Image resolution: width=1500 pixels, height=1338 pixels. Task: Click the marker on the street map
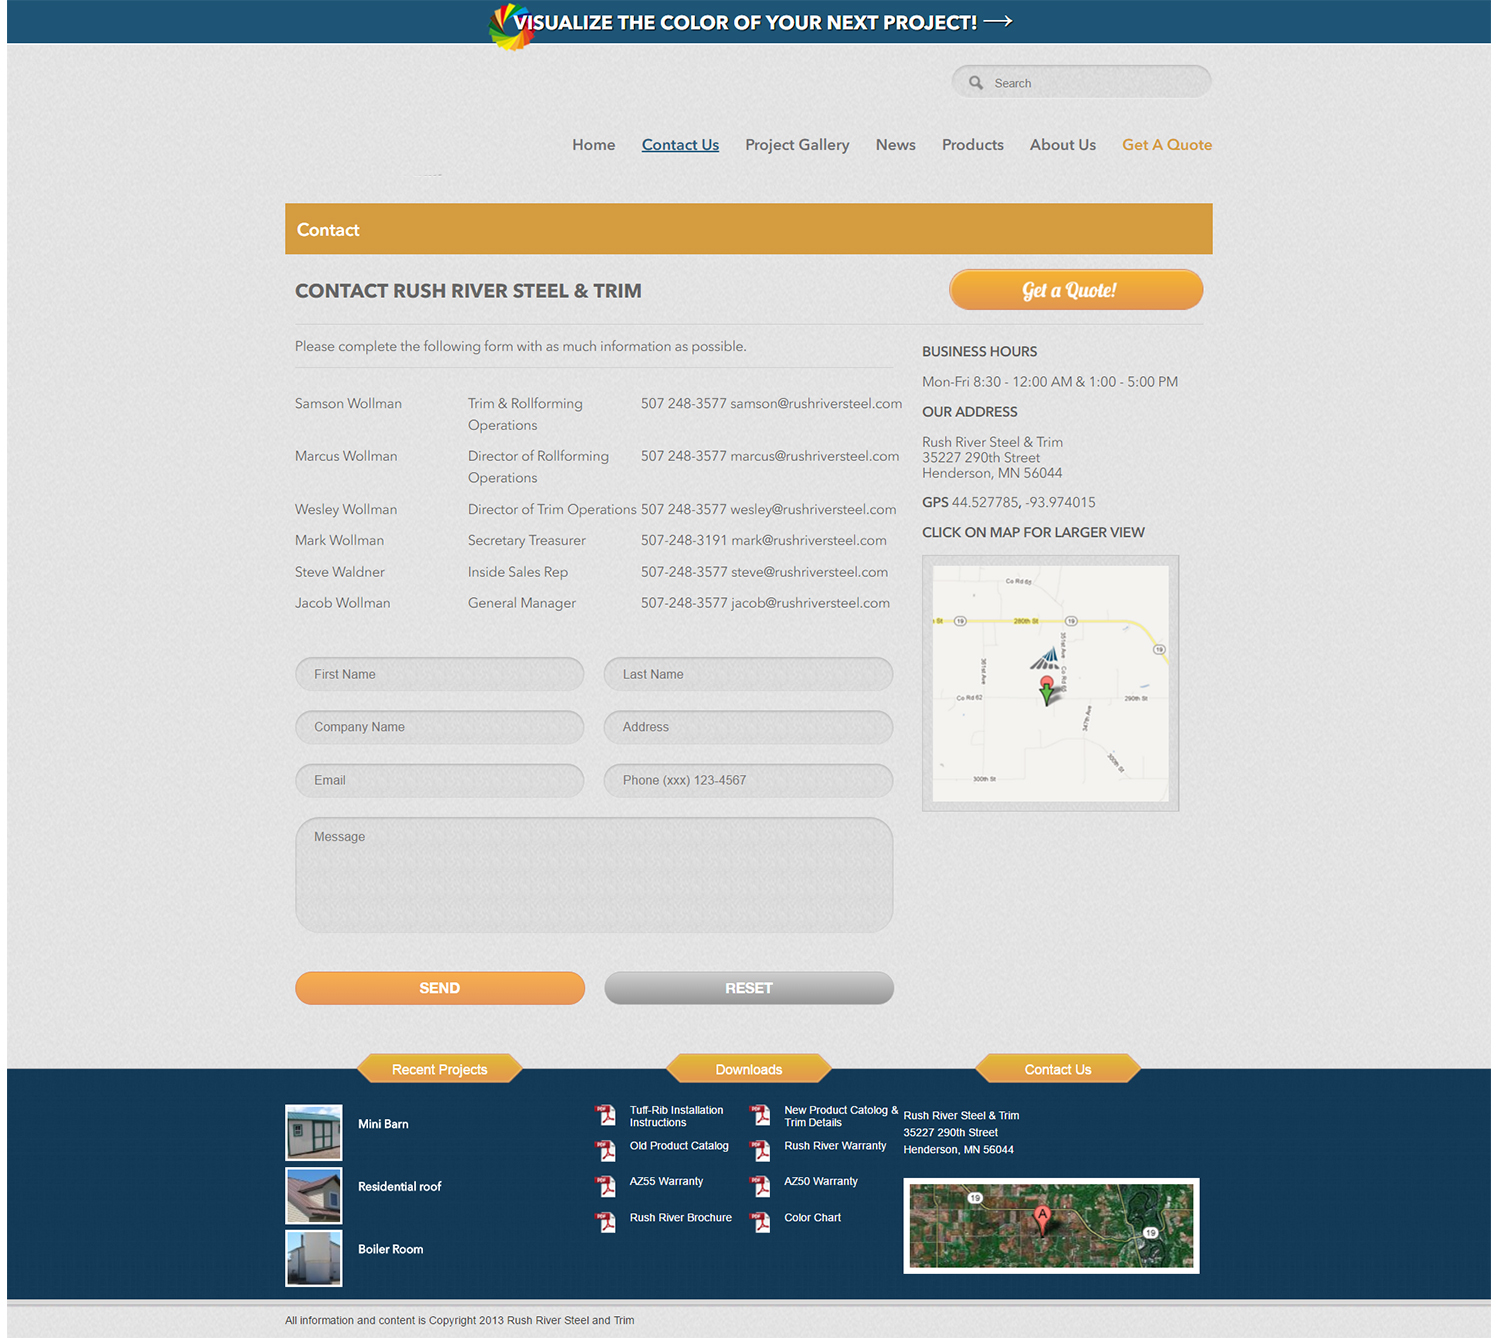pyautogui.click(x=1047, y=690)
